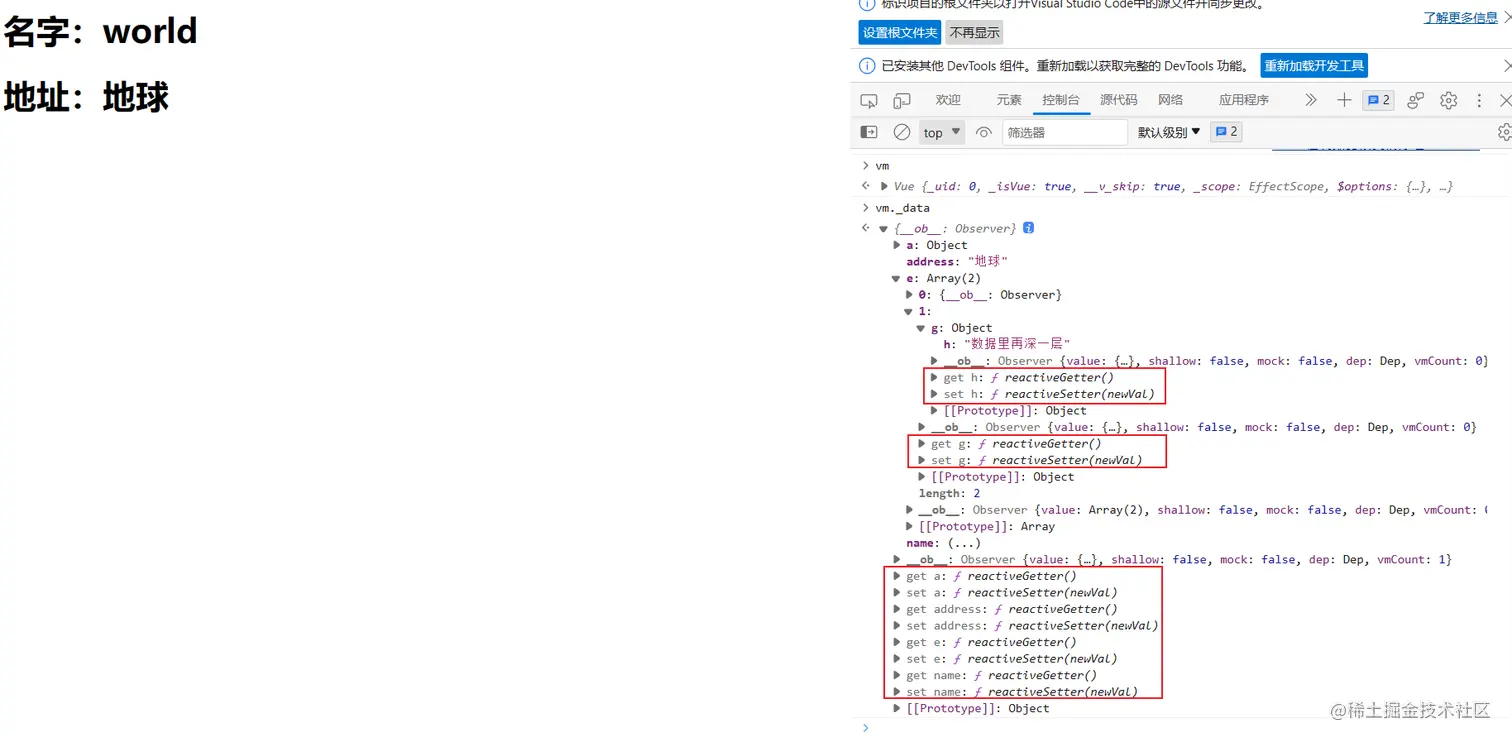This screenshot has width=1512, height=742.
Task: Switch to the 元素 tab
Action: 1009,100
